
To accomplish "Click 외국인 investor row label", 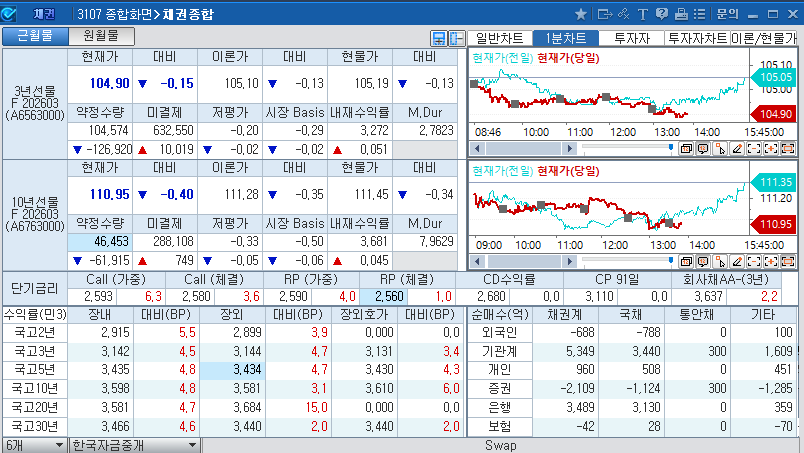I will (x=499, y=332).
